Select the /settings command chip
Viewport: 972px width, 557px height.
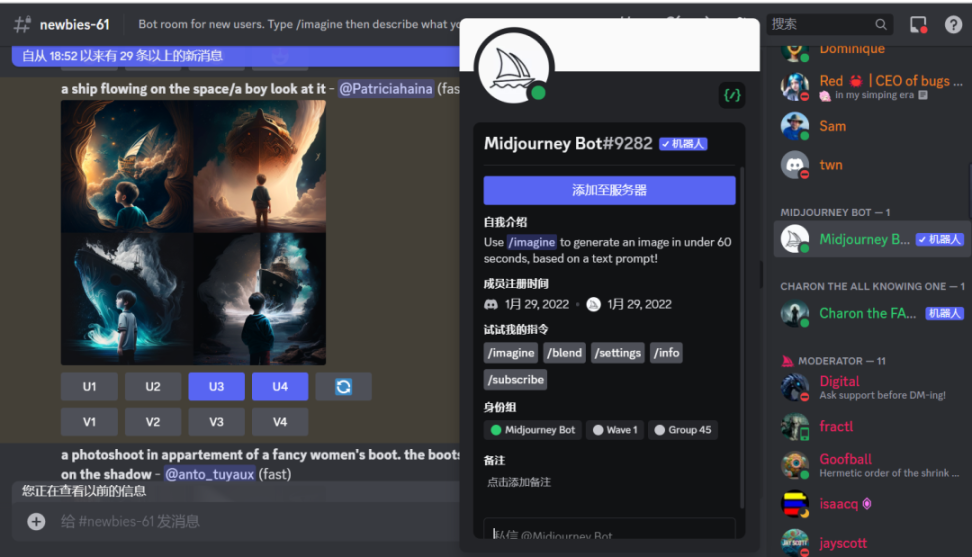pyautogui.click(x=618, y=353)
